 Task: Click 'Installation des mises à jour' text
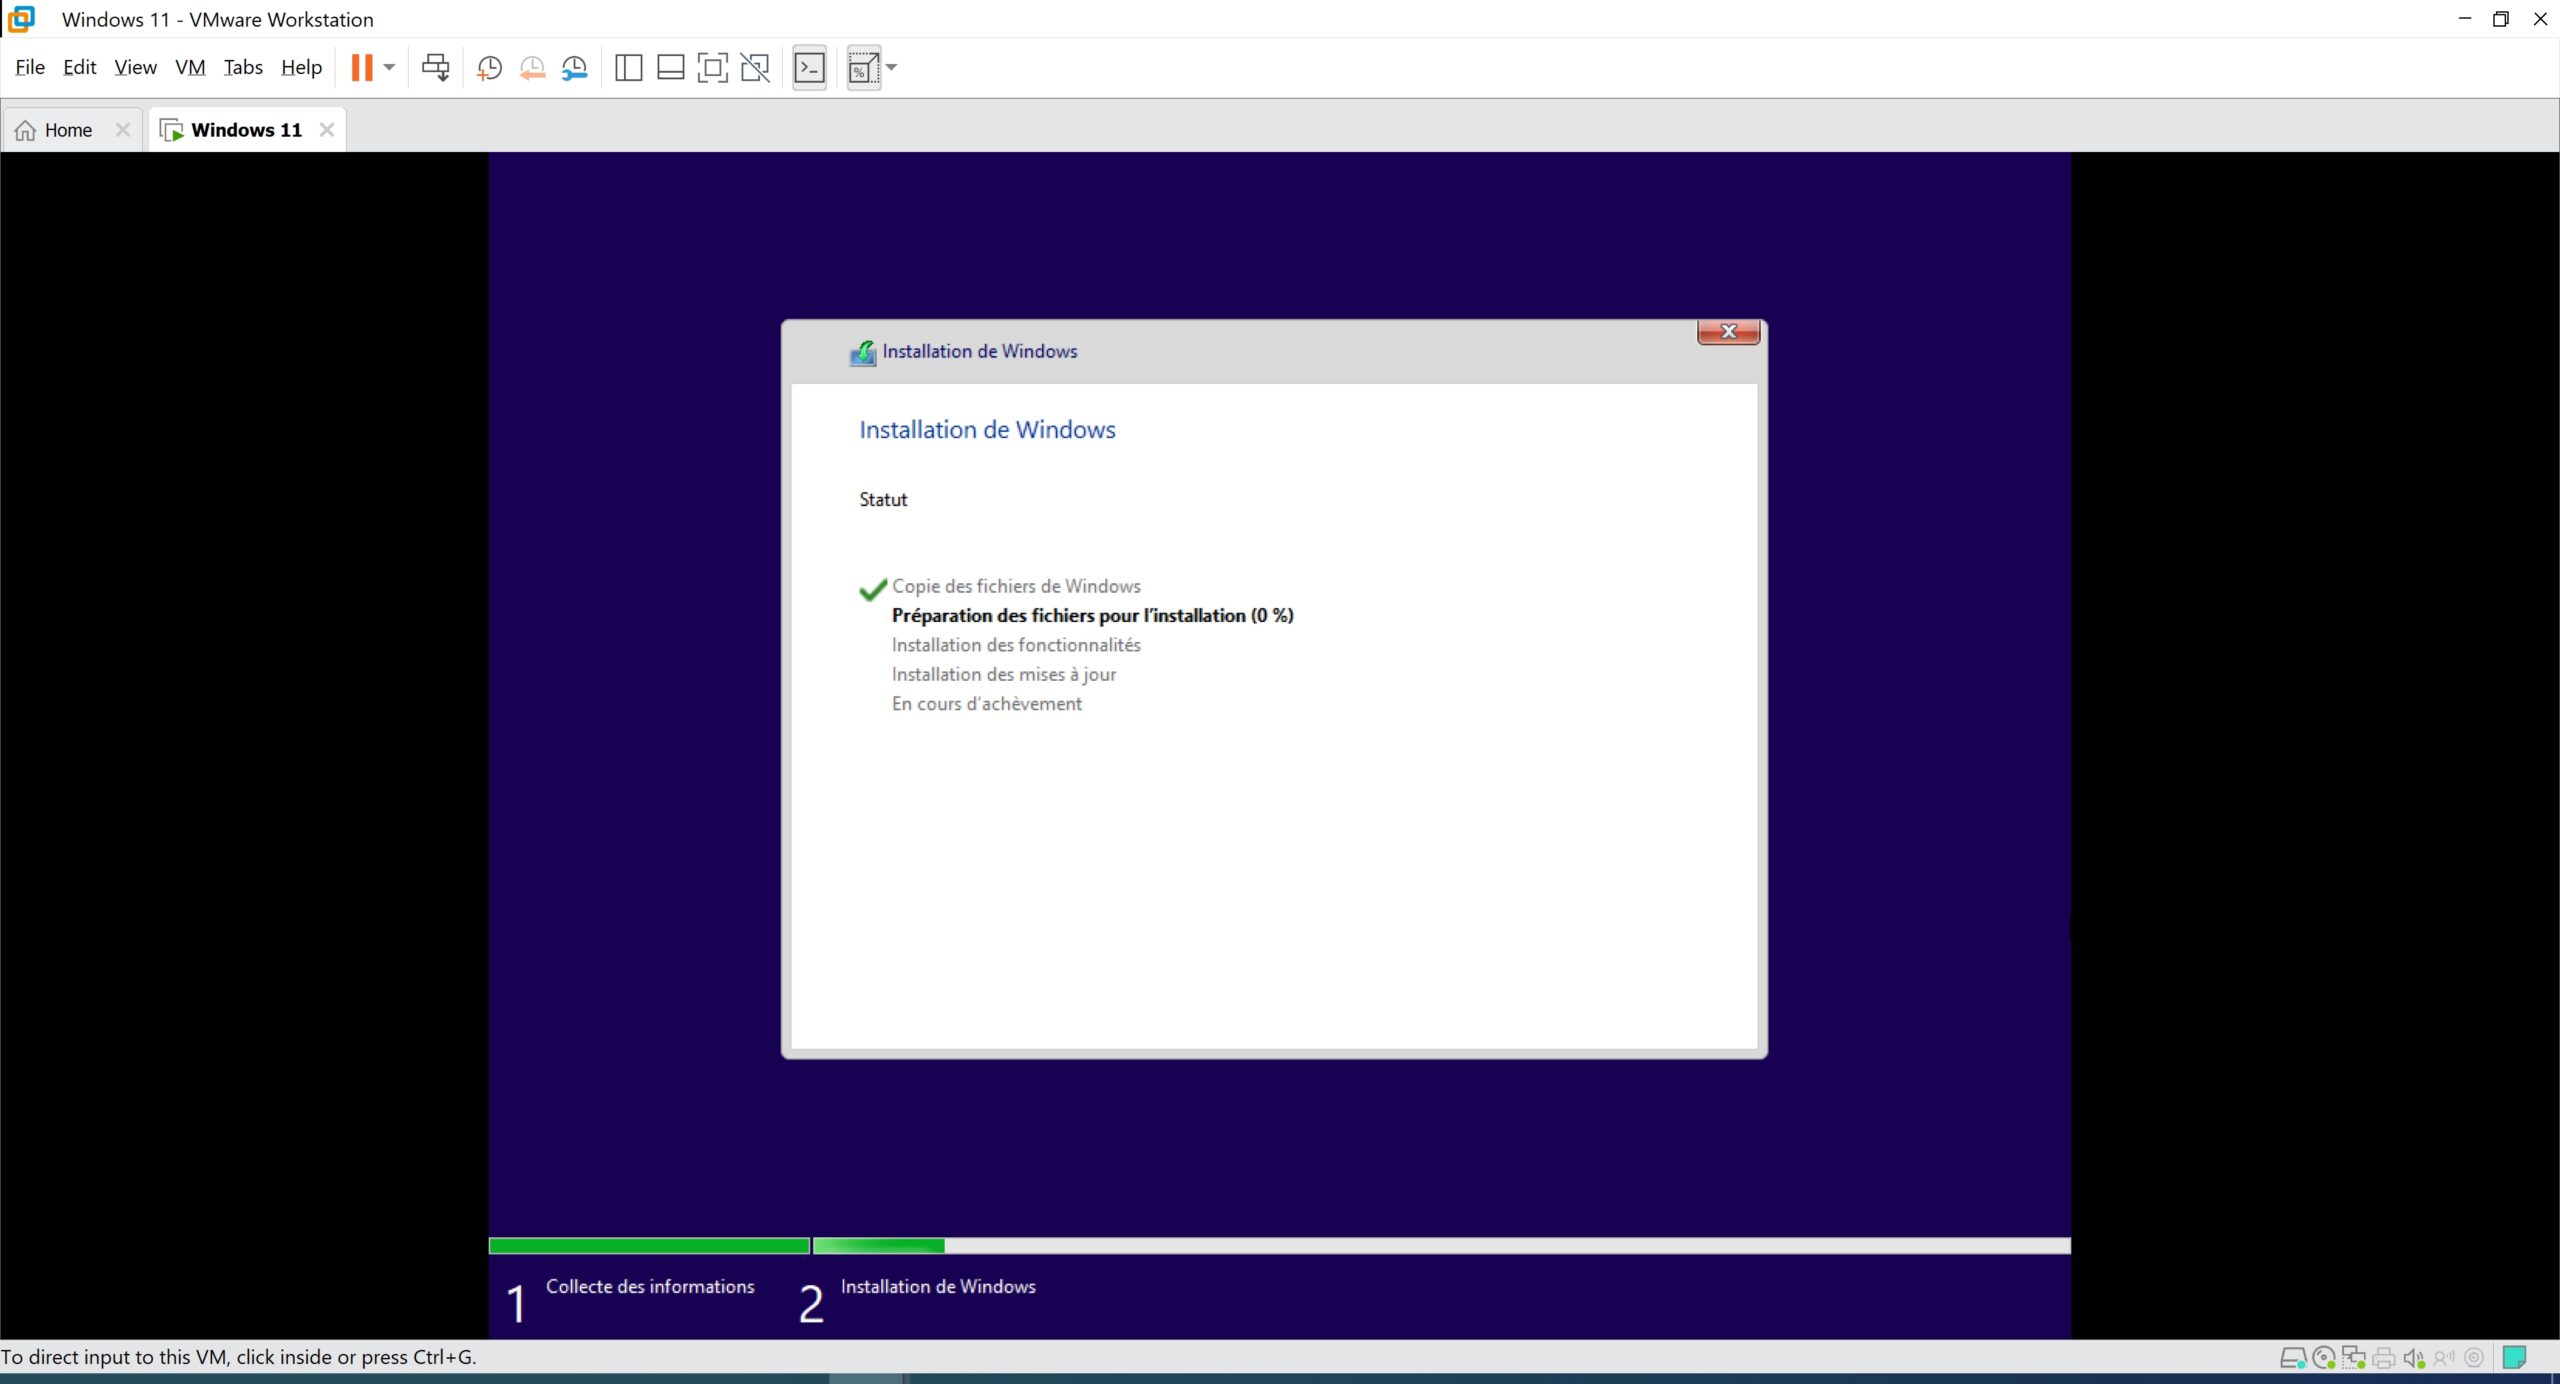click(1004, 674)
